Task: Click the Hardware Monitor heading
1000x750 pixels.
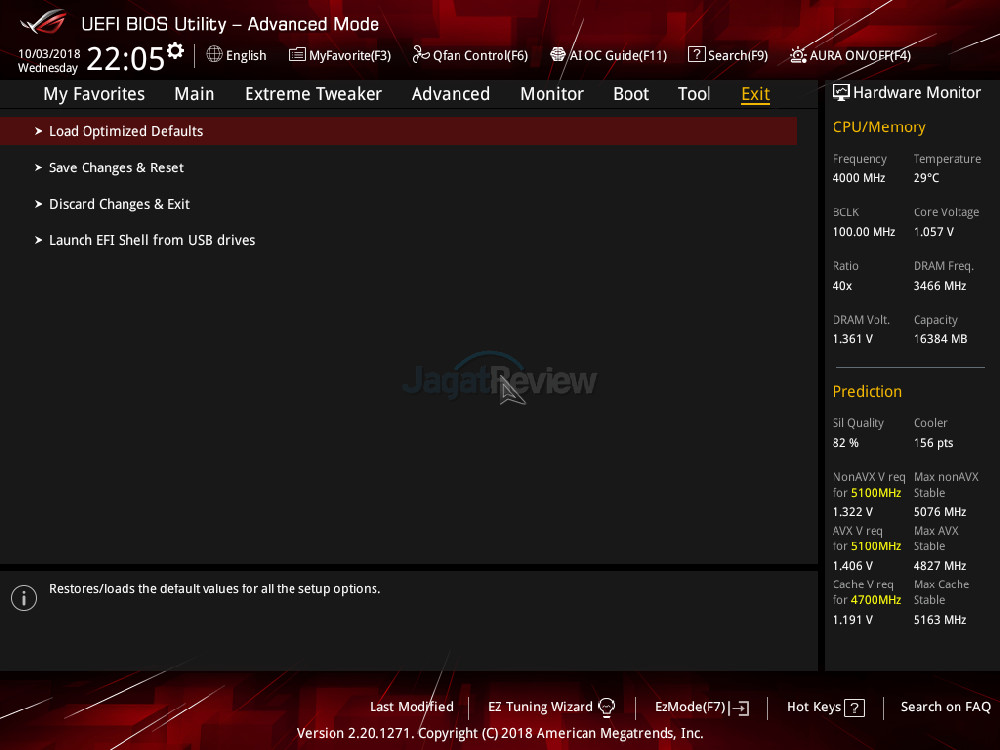Action: click(x=916, y=92)
